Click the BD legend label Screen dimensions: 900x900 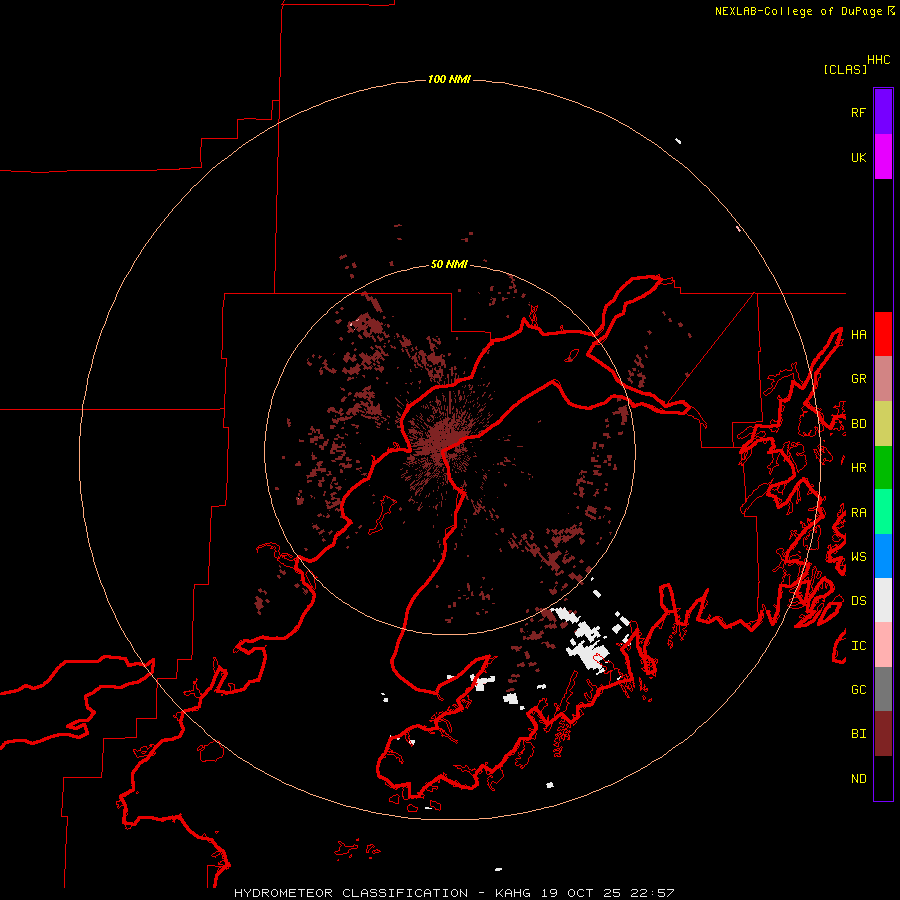(858, 424)
